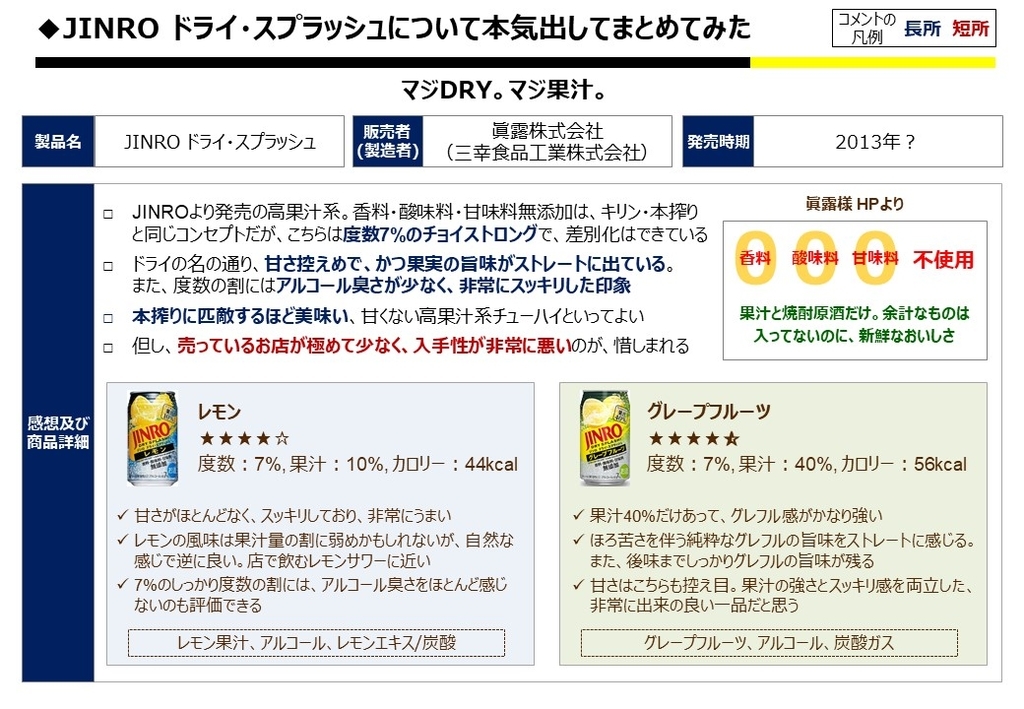1024x709 pixels.
Task: Click the 眞露様 HPより caption
Action: coord(854,204)
